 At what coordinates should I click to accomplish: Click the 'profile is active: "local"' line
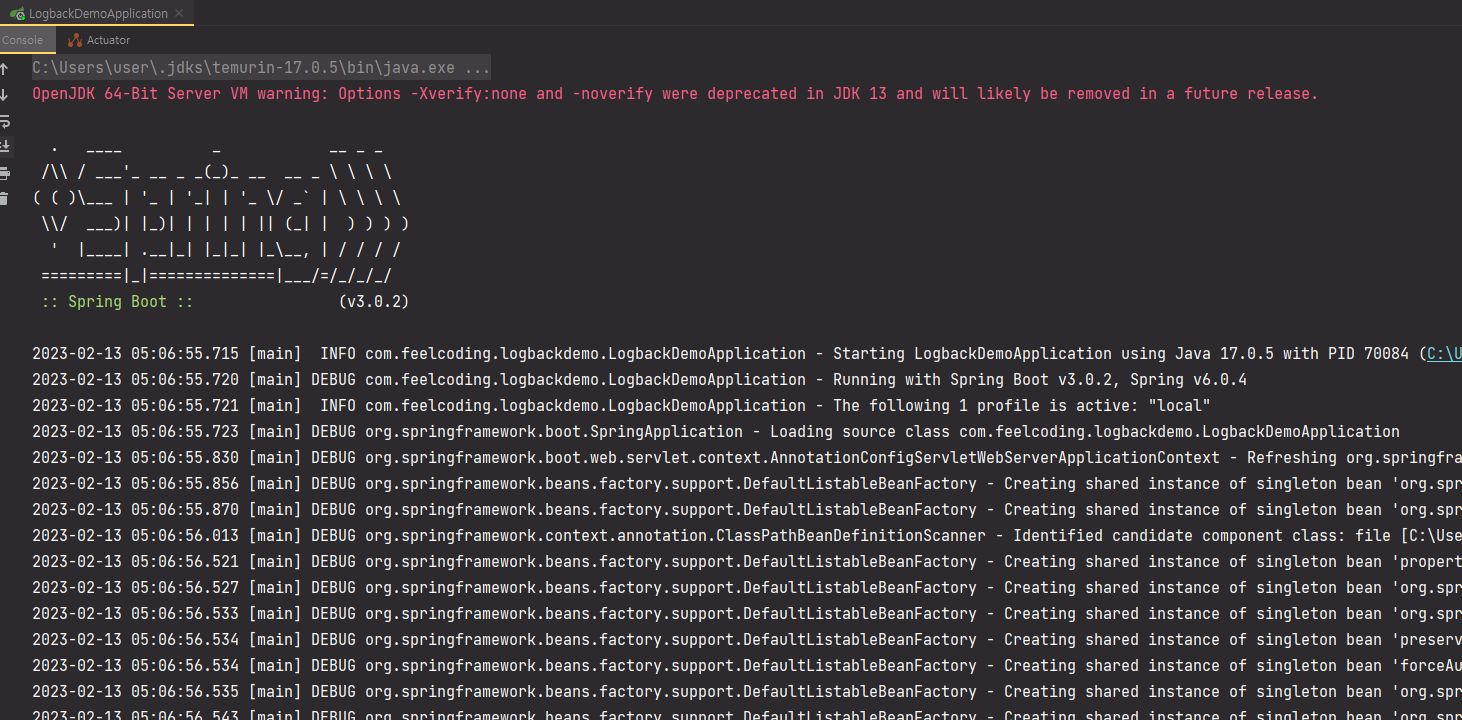click(x=622, y=405)
